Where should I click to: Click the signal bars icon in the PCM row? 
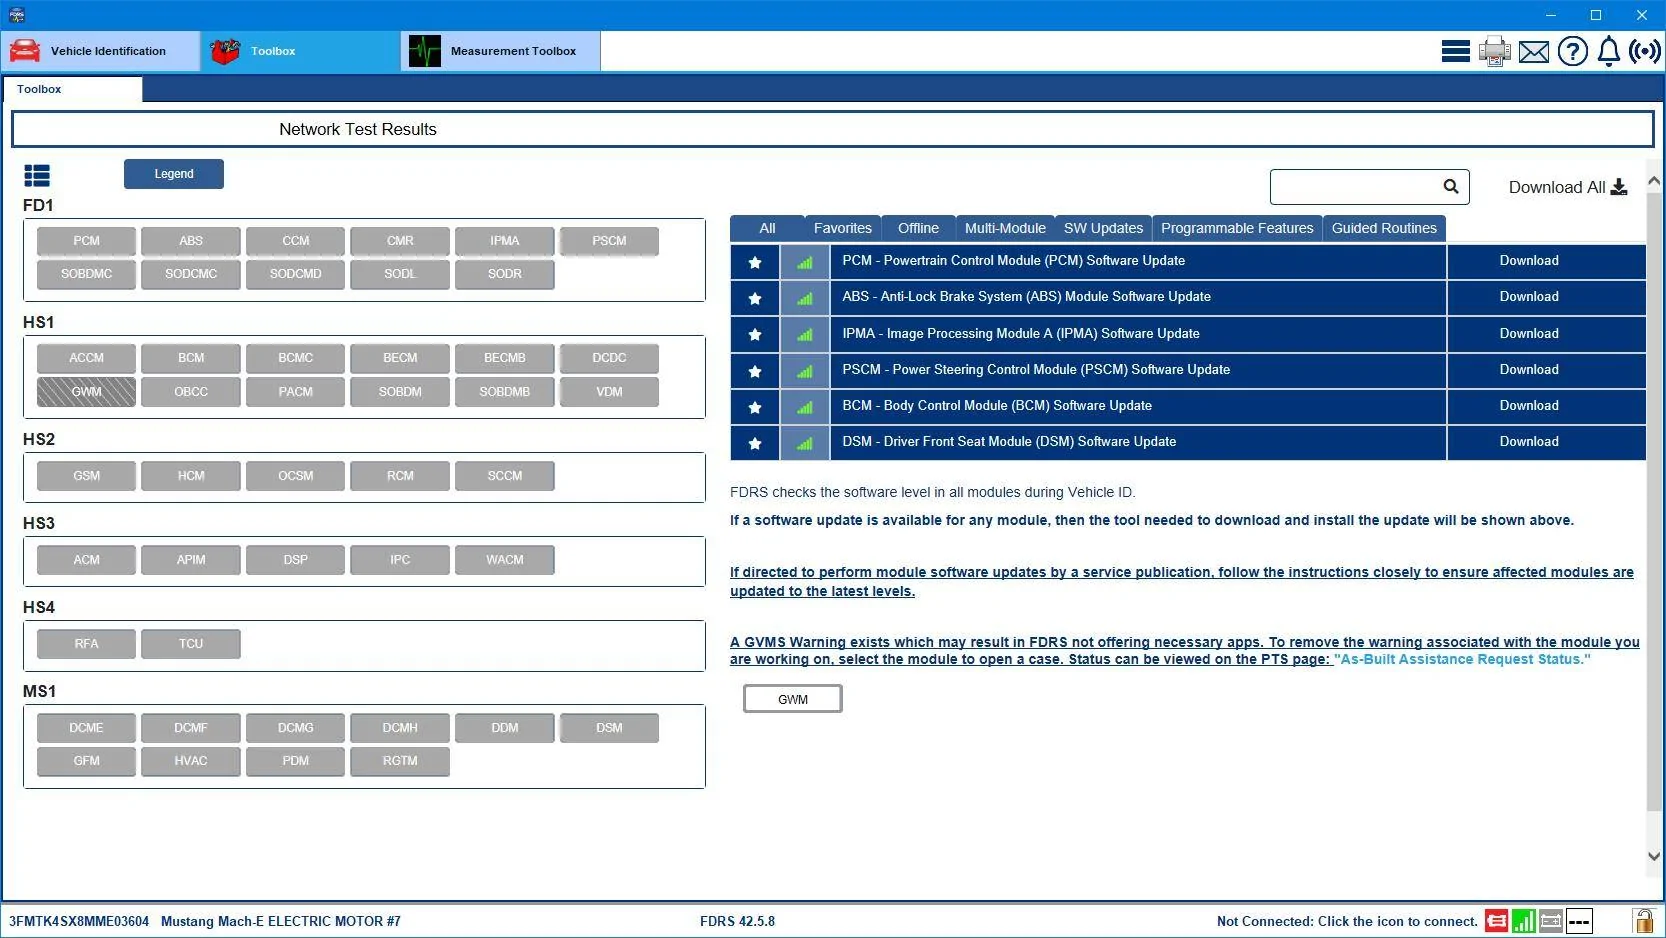805,262
